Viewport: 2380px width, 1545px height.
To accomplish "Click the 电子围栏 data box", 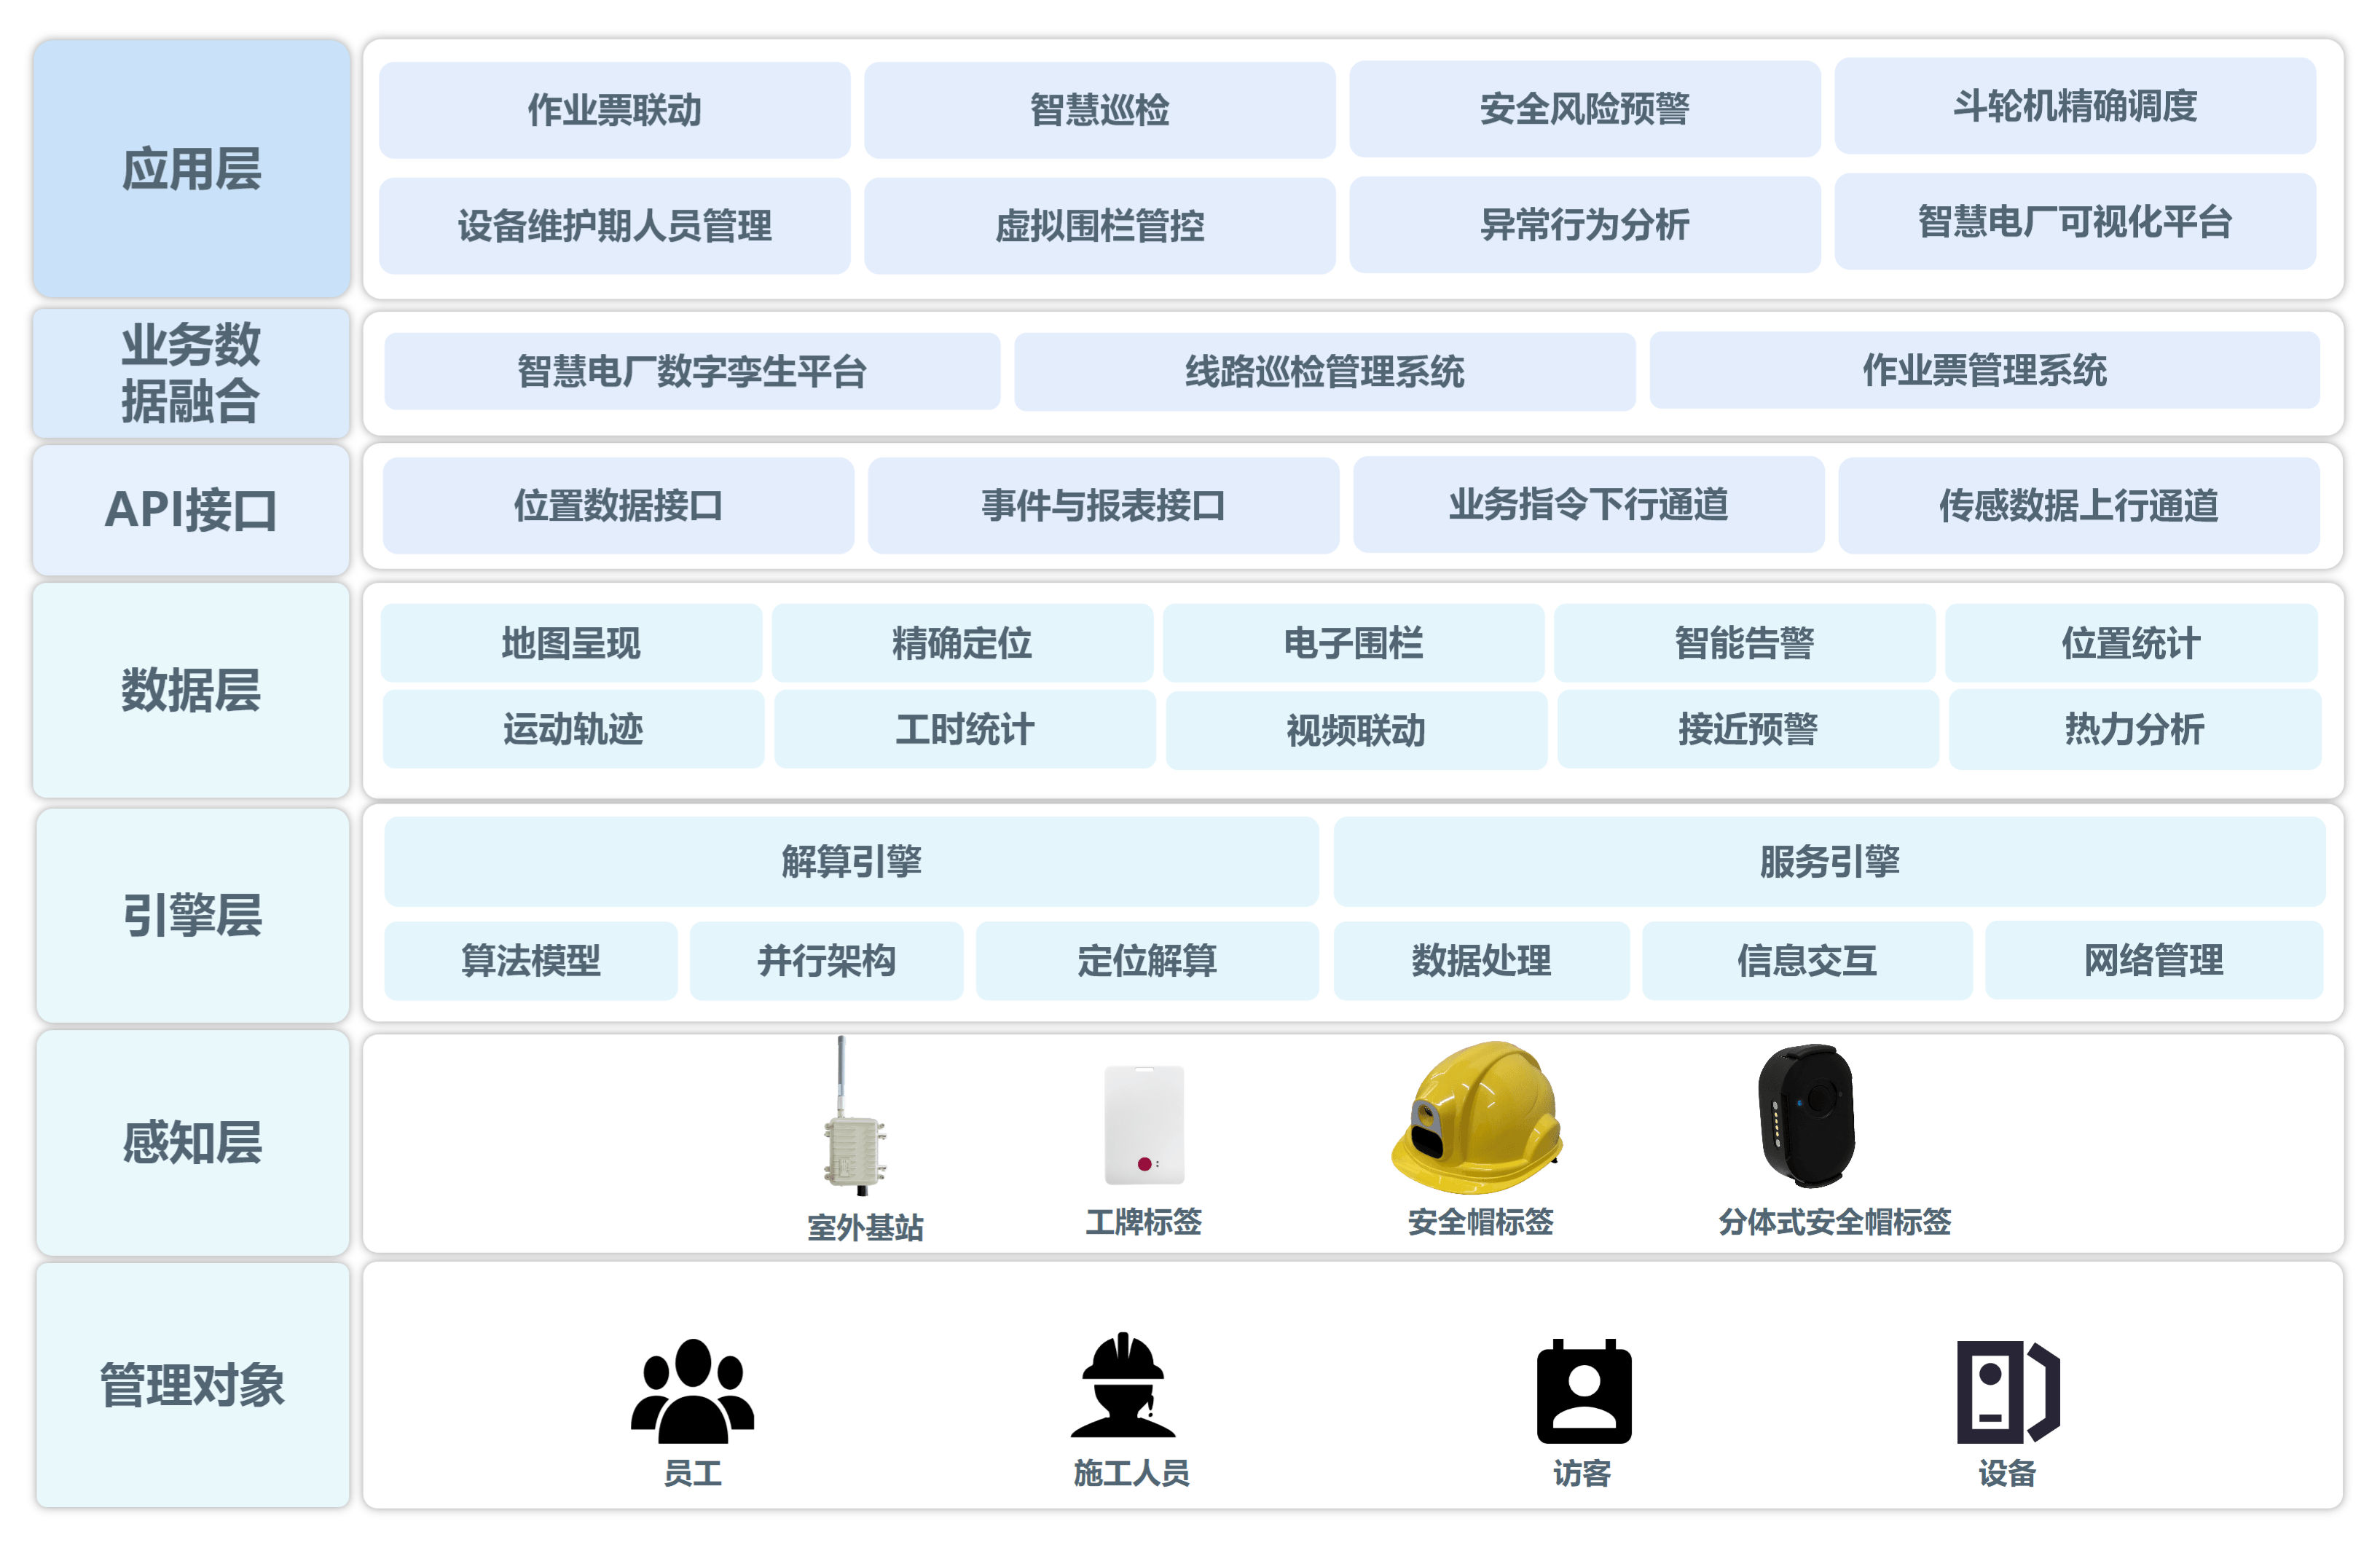I will (1353, 643).
